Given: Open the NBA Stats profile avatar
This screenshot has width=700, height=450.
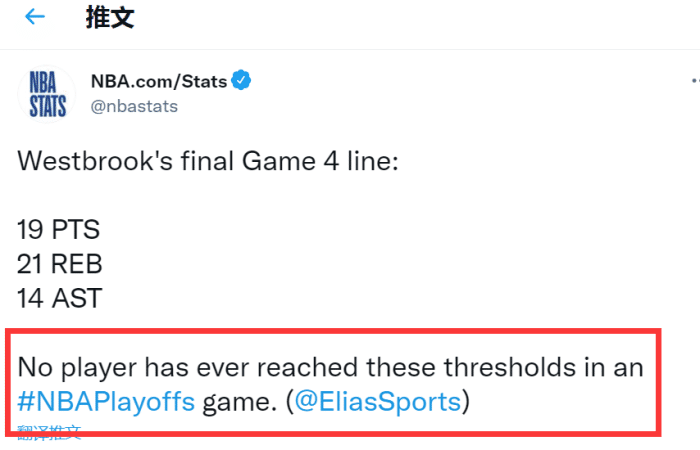Looking at the screenshot, I should (x=48, y=93).
